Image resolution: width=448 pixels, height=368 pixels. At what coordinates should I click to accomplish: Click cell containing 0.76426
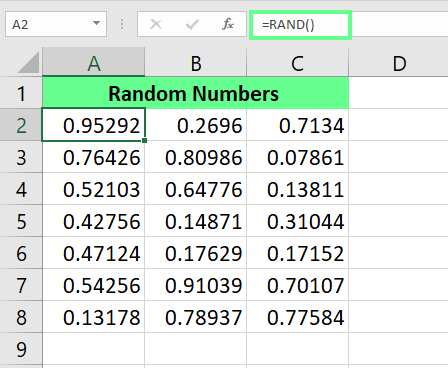click(94, 157)
